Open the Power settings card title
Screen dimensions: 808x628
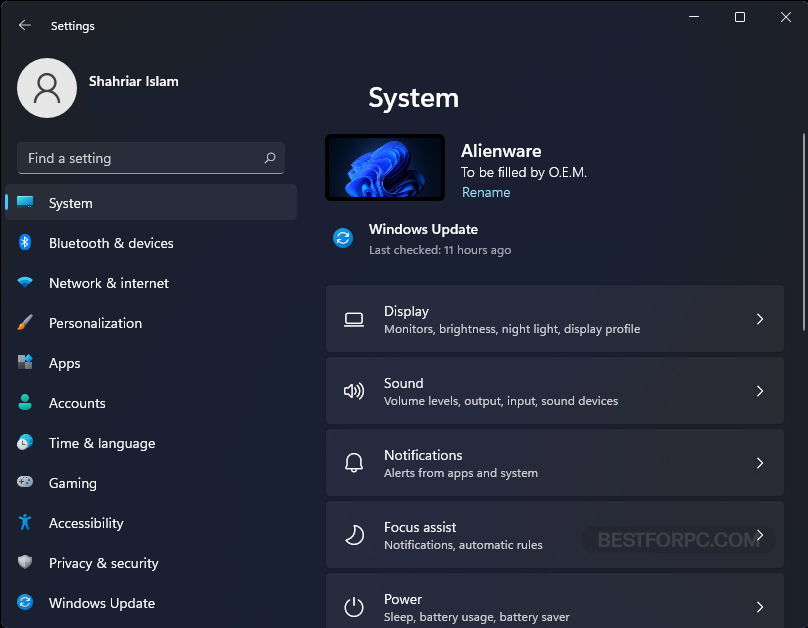tap(403, 599)
